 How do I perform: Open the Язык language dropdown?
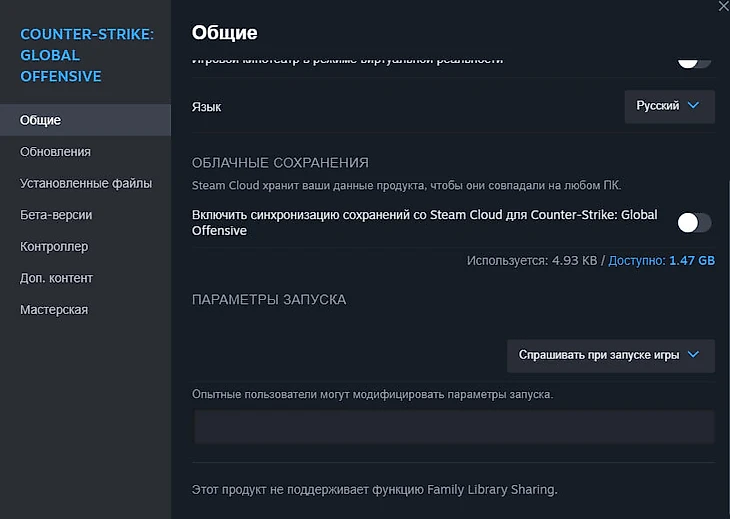[669, 106]
